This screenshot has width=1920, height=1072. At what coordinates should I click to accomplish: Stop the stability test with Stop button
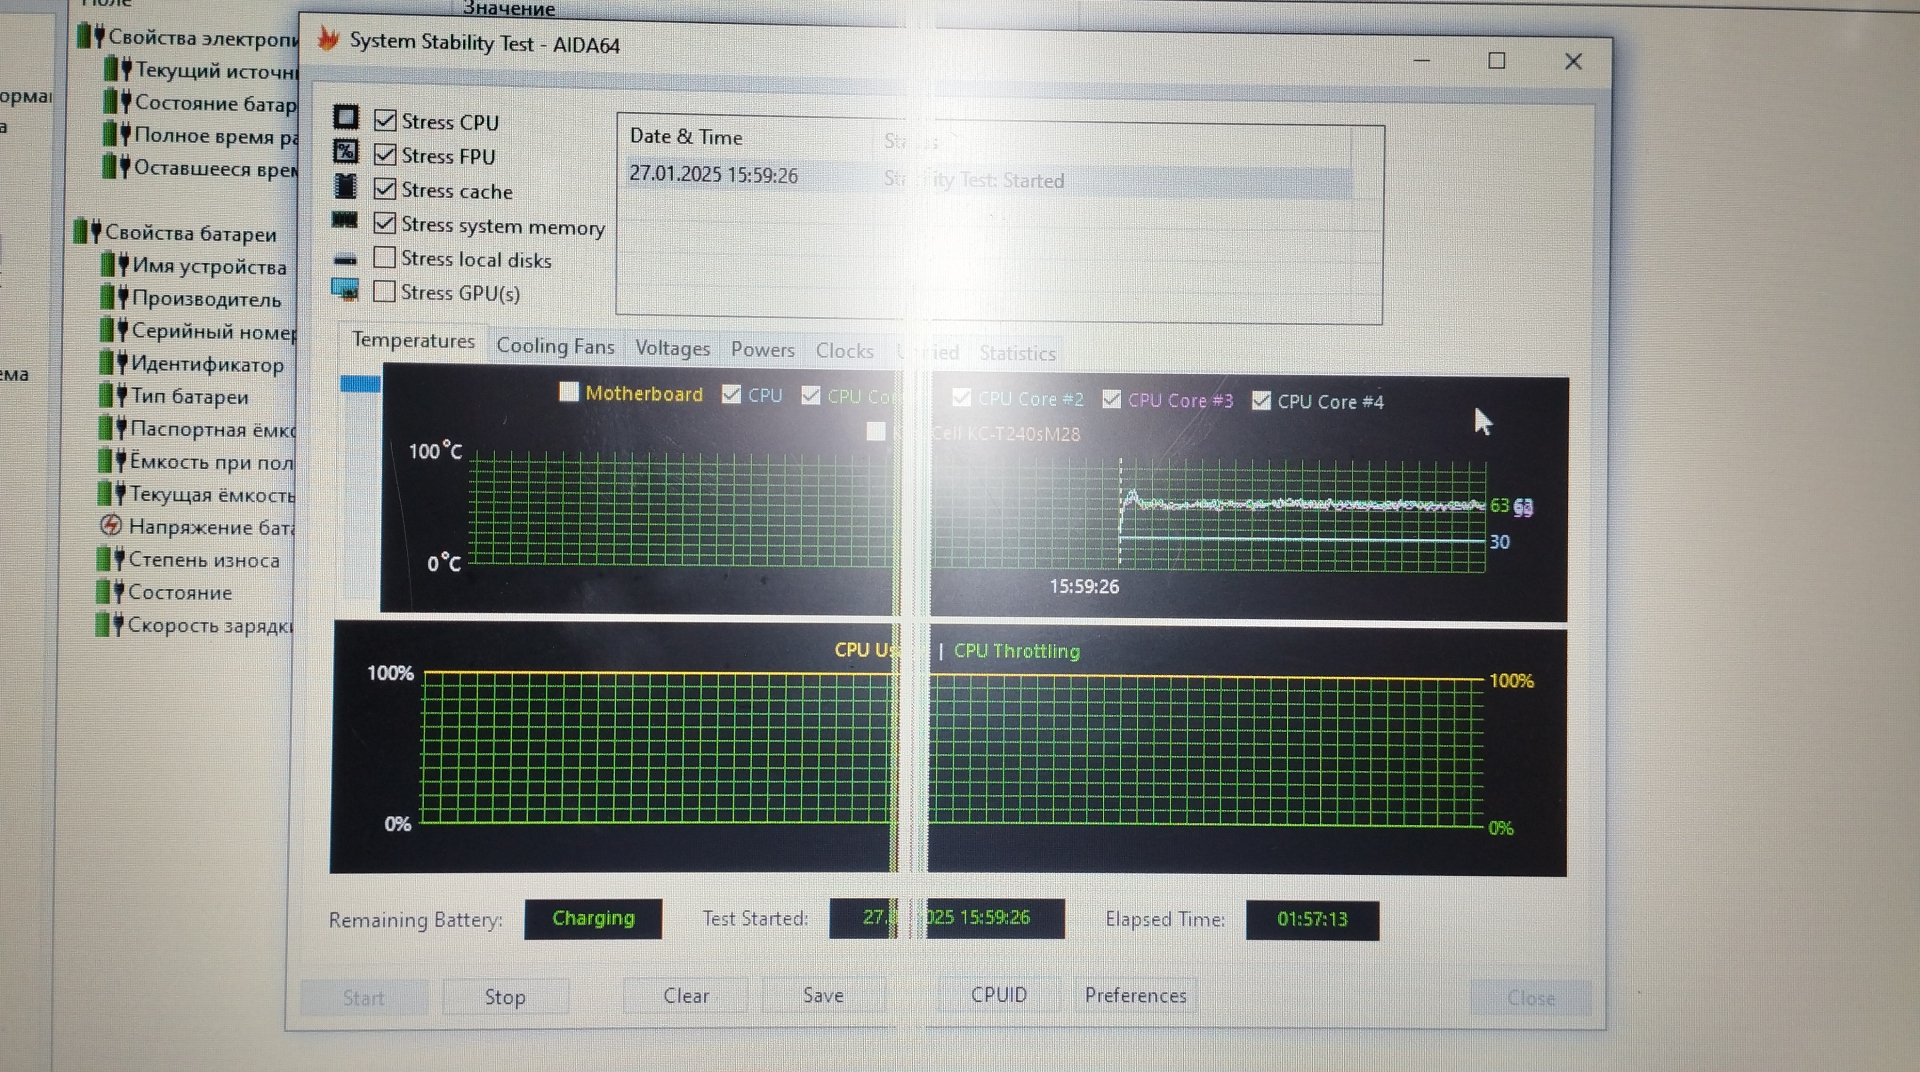[505, 997]
